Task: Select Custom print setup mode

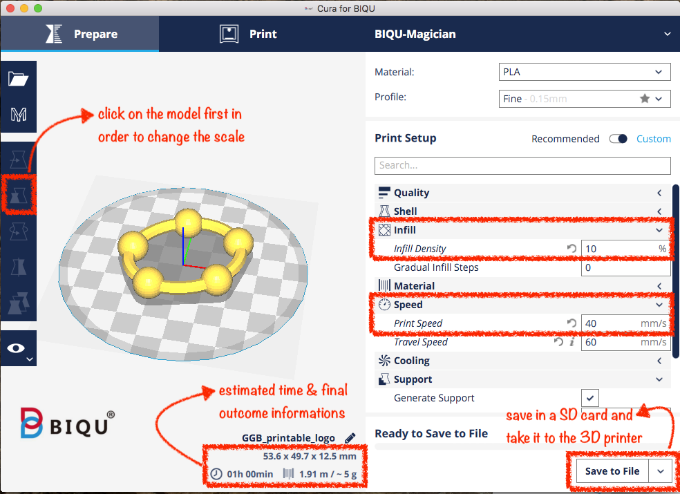Action: coord(654,139)
